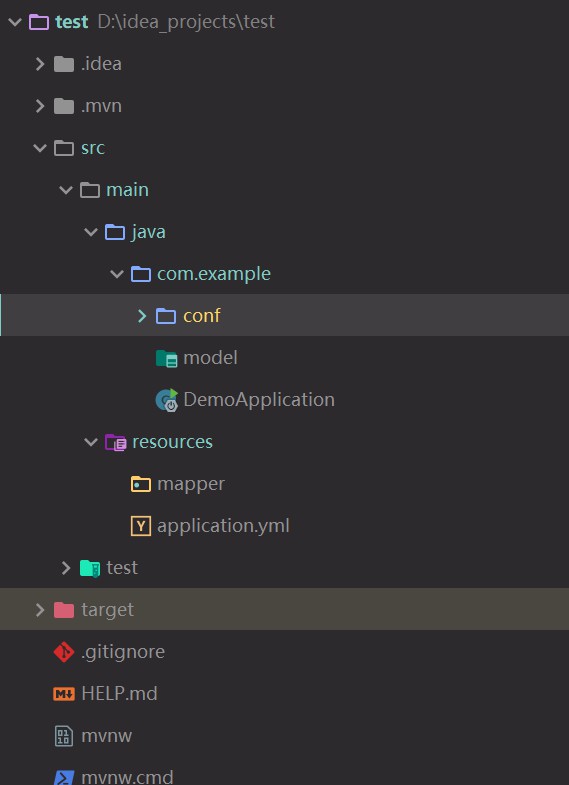Expand the target folder
This screenshot has width=569, height=785.
click(40, 609)
